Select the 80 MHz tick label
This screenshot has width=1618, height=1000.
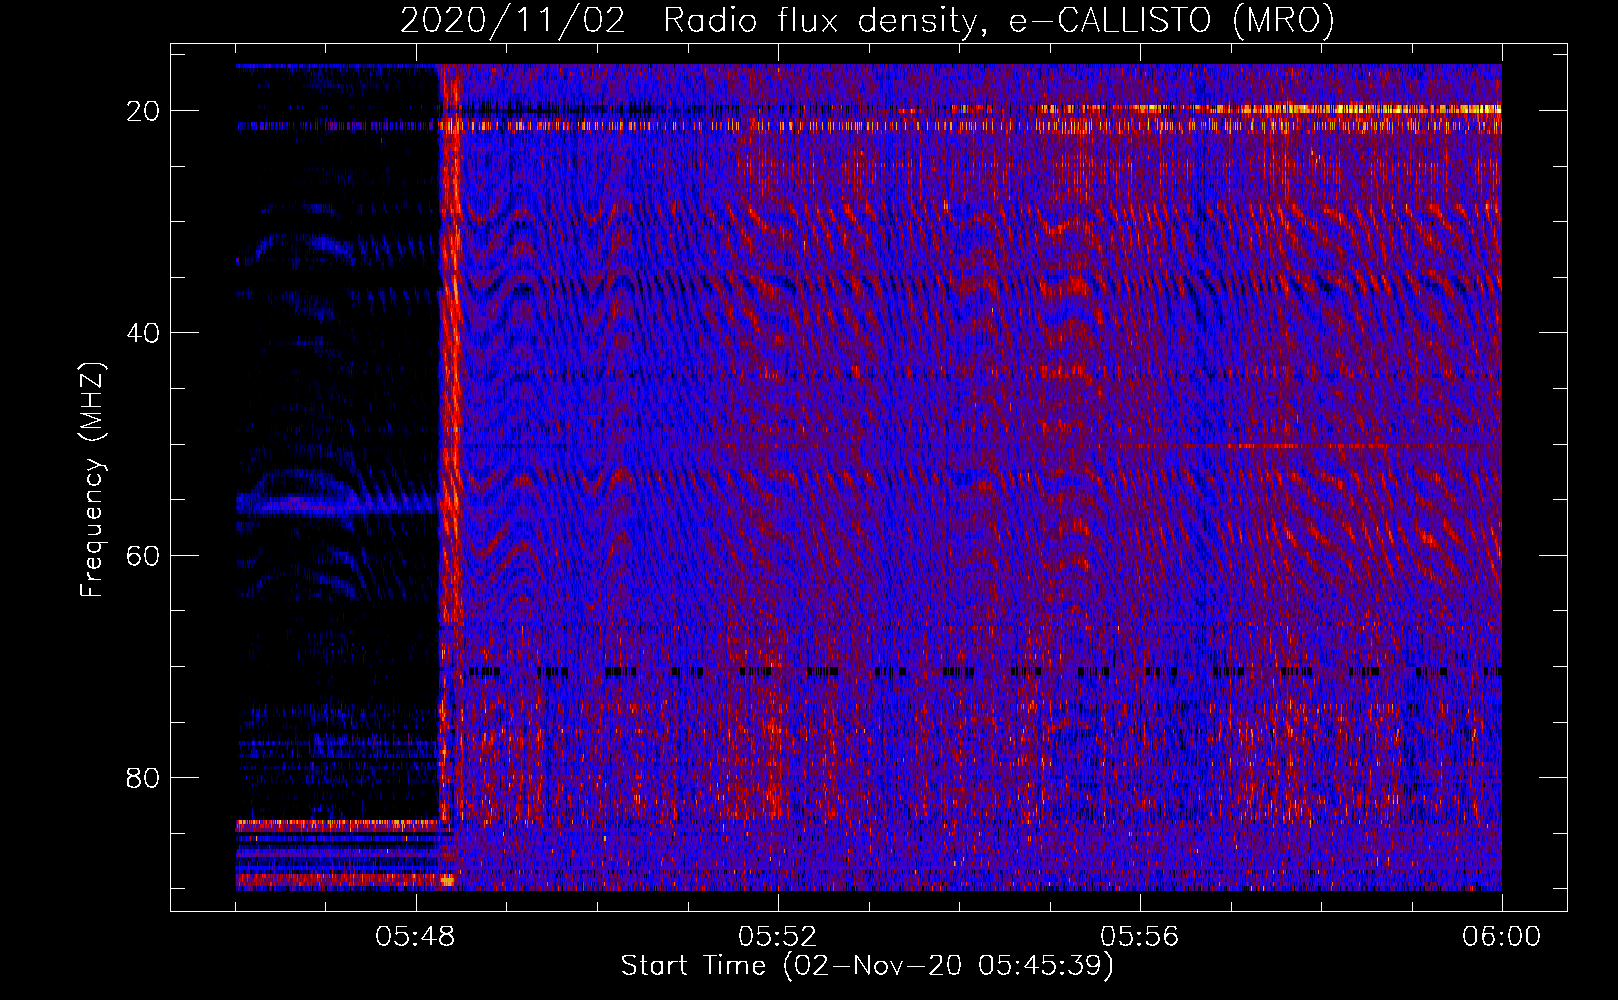click(x=143, y=777)
